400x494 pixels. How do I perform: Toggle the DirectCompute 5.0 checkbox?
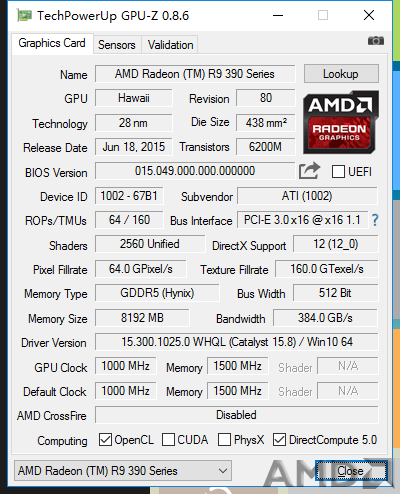coord(279,440)
